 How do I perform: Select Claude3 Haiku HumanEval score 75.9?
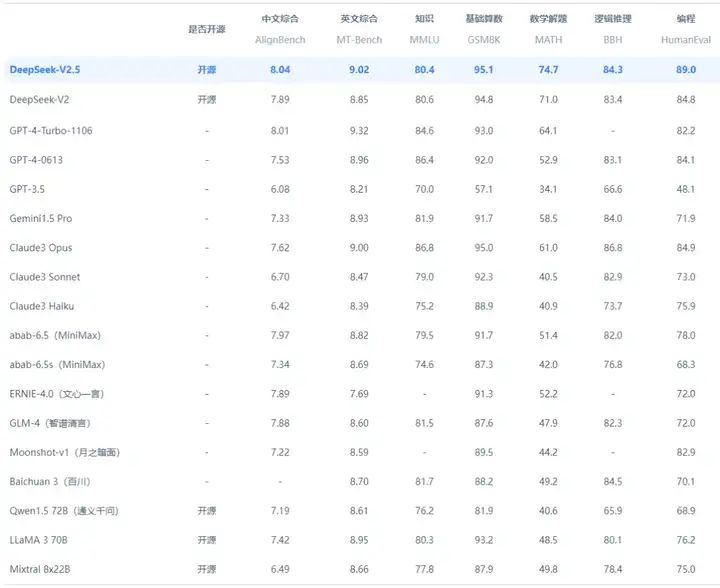(x=686, y=306)
